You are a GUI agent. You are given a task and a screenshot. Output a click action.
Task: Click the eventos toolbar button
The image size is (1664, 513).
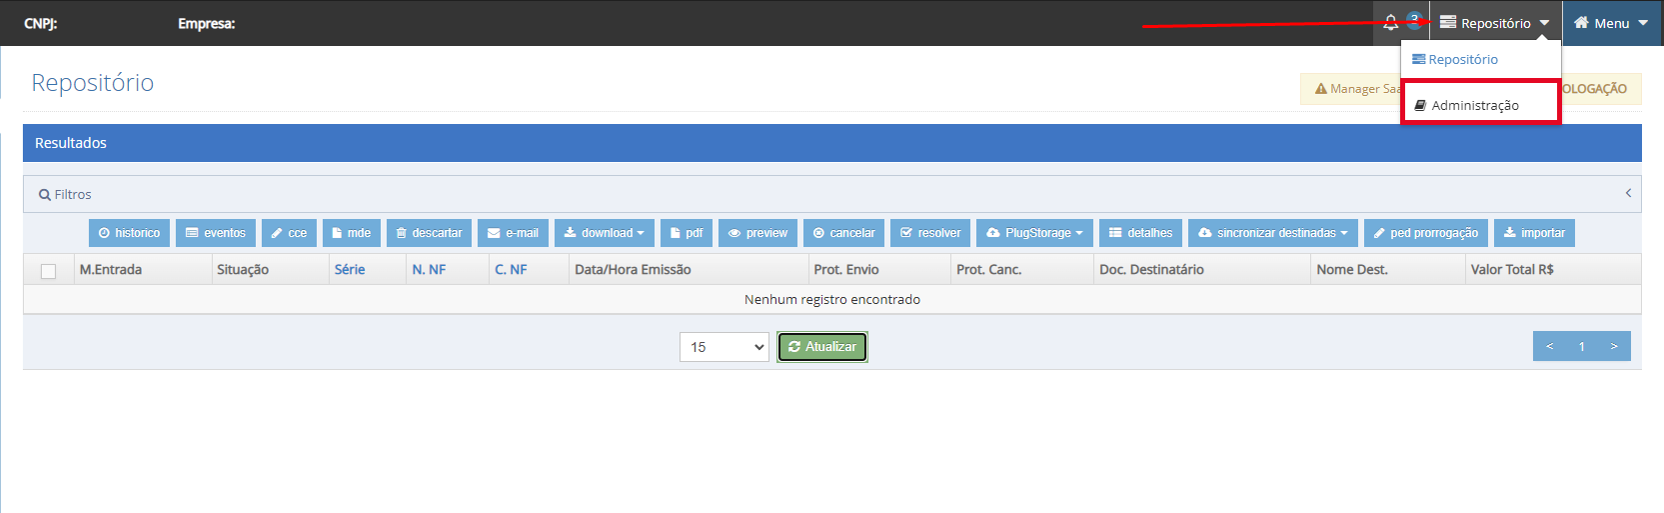(216, 233)
